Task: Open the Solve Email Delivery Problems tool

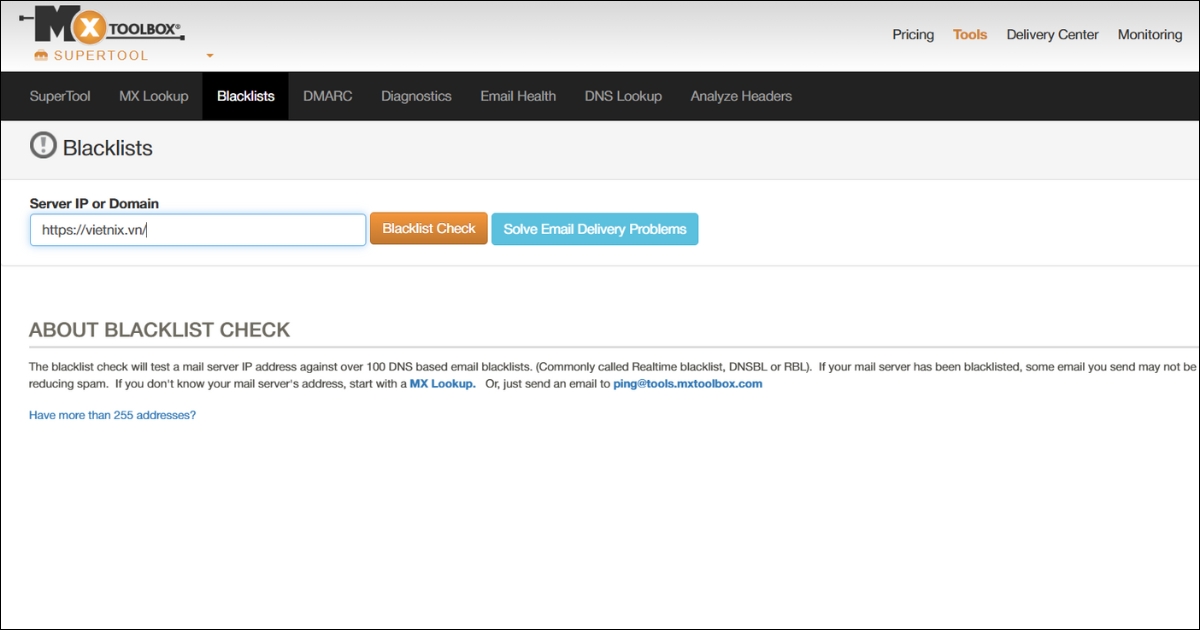Action: [x=594, y=228]
